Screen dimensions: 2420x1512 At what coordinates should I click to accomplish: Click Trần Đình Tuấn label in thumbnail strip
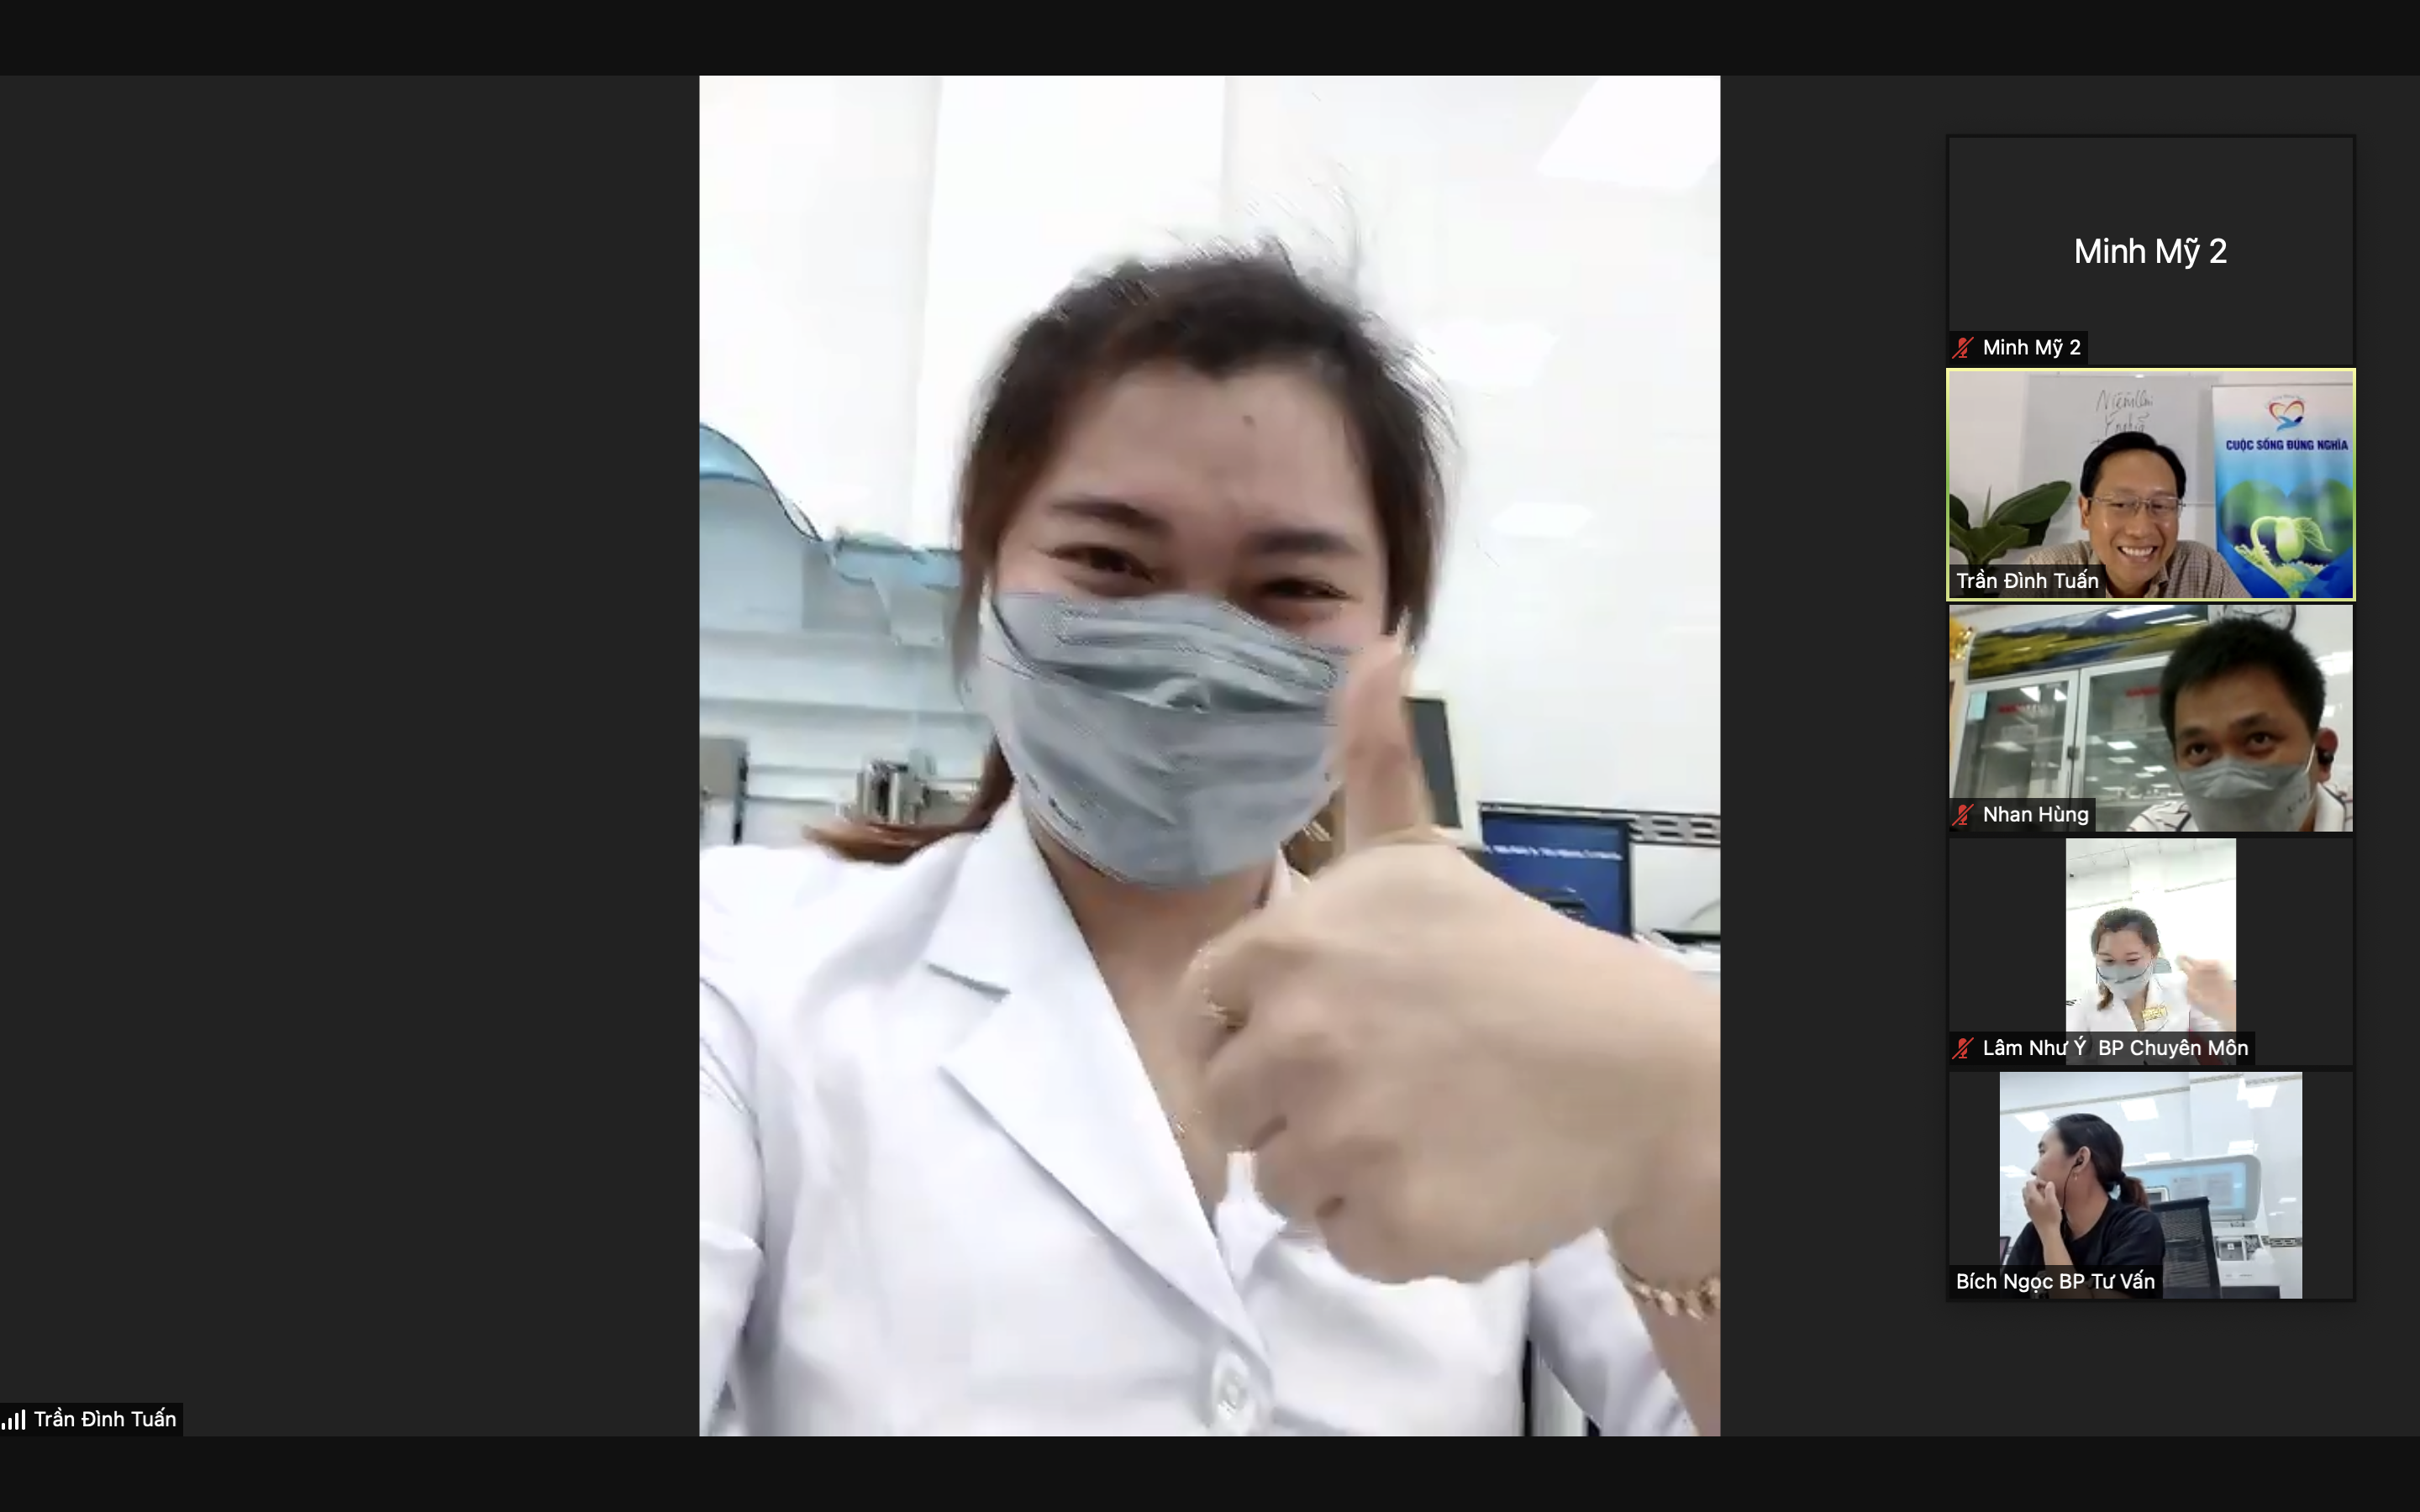pyautogui.click(x=2026, y=581)
